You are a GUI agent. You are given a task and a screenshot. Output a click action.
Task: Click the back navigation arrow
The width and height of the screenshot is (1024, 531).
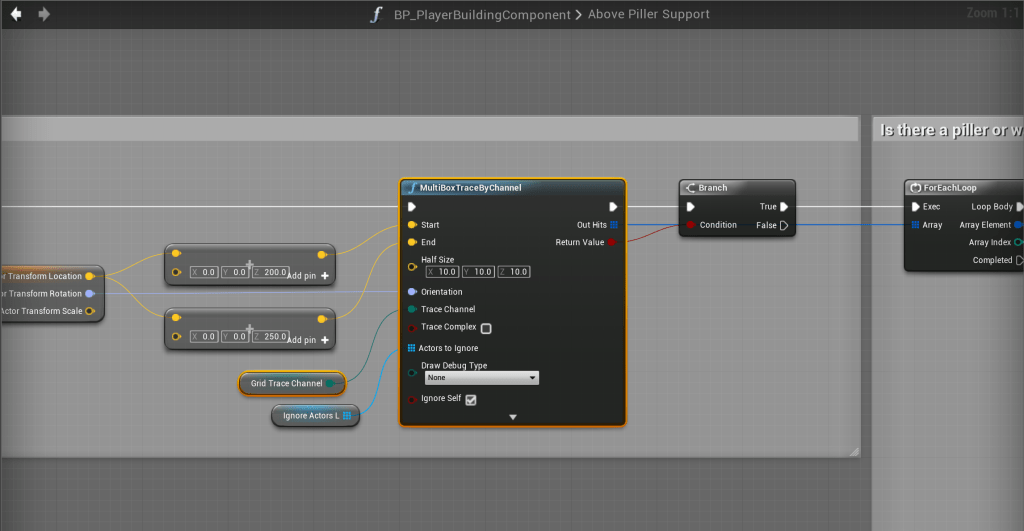[x=16, y=14]
